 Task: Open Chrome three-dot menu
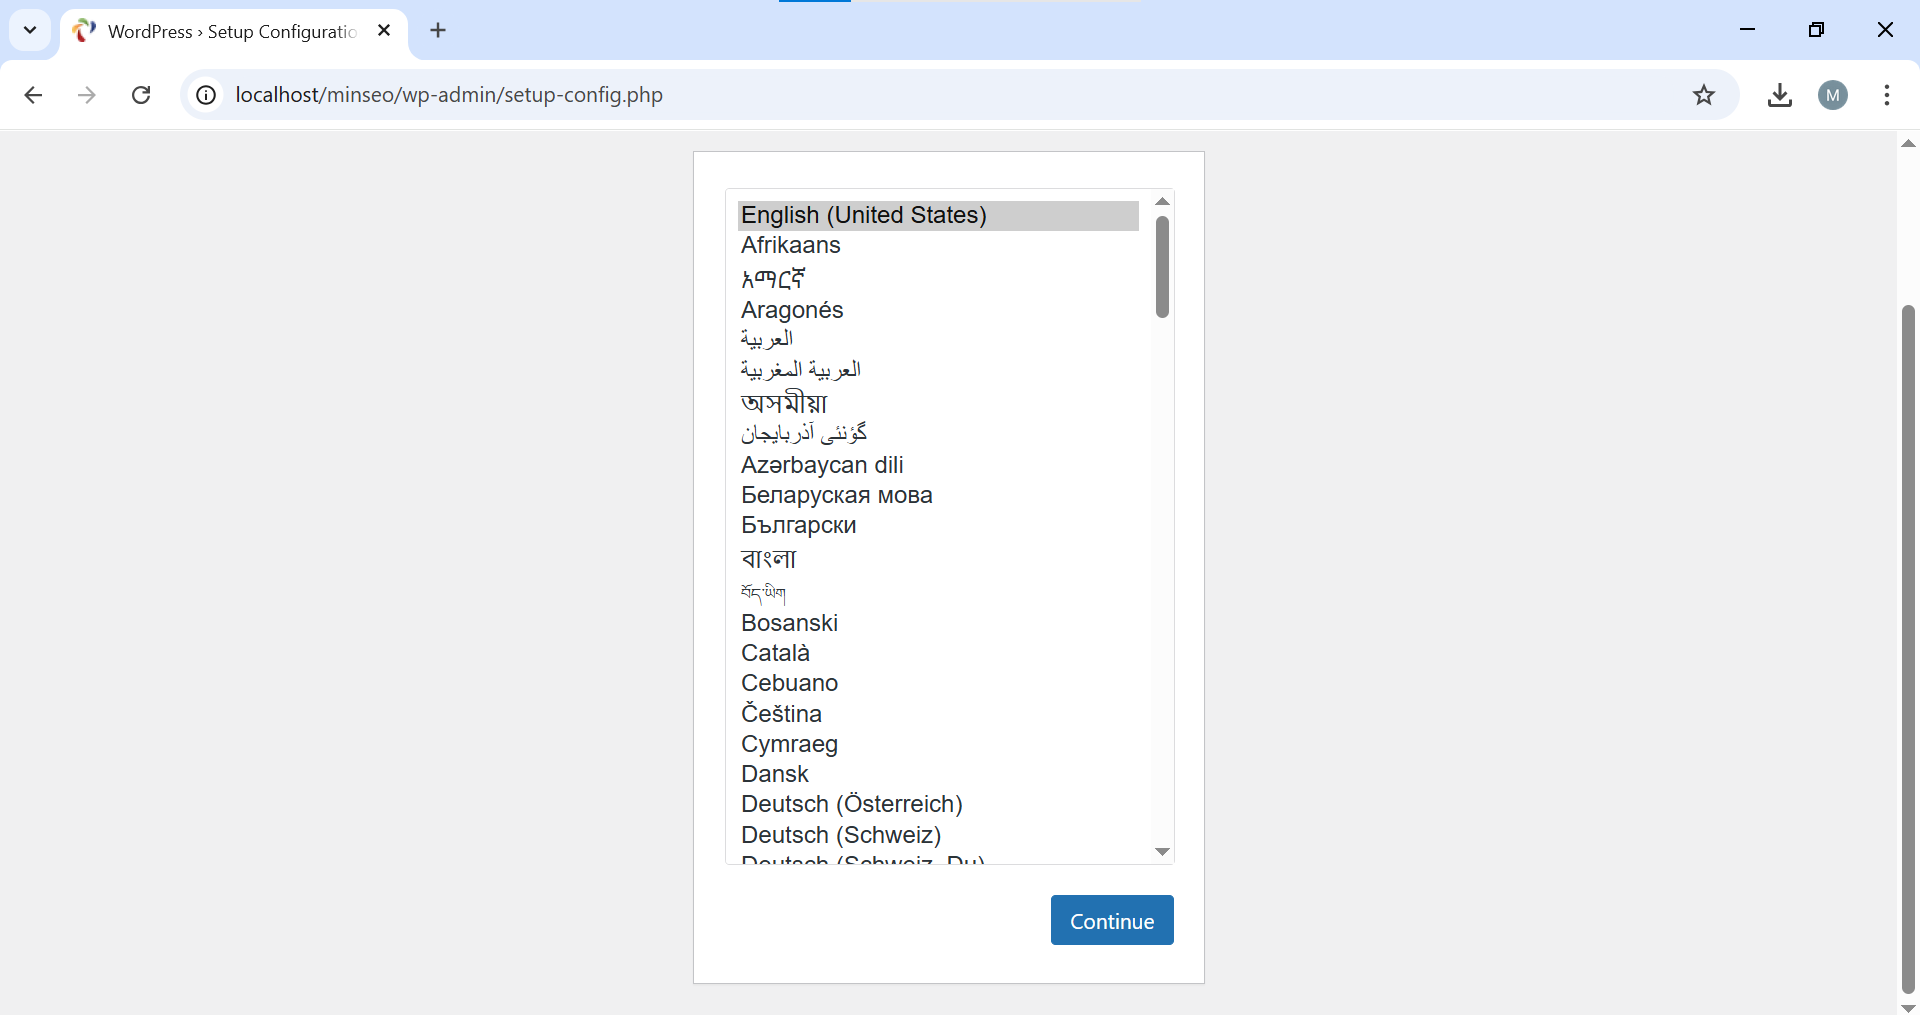tap(1886, 95)
